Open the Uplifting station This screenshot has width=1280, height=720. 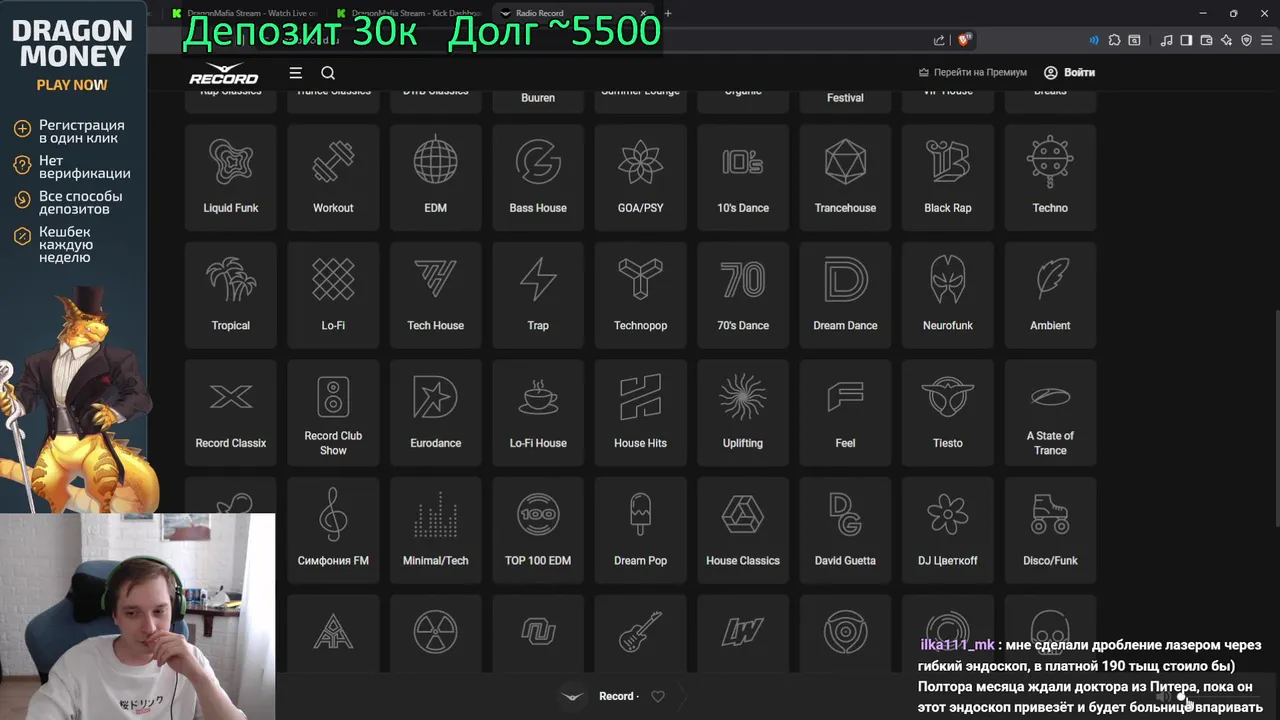coord(743,413)
